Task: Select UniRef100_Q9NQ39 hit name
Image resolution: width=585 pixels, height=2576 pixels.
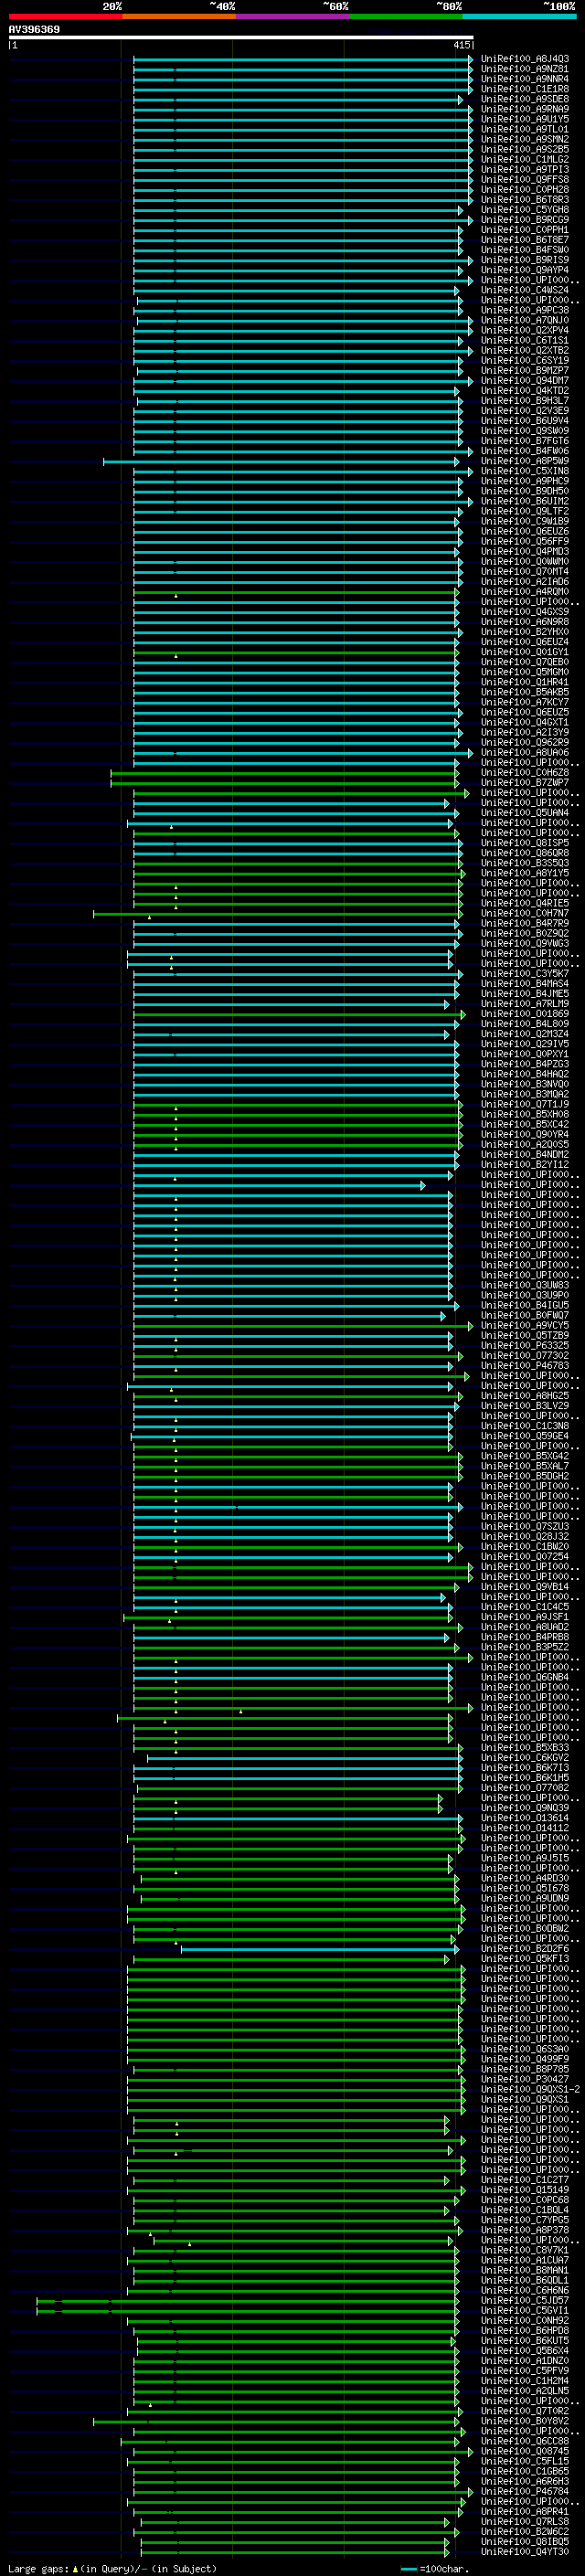Action: coord(525,1808)
